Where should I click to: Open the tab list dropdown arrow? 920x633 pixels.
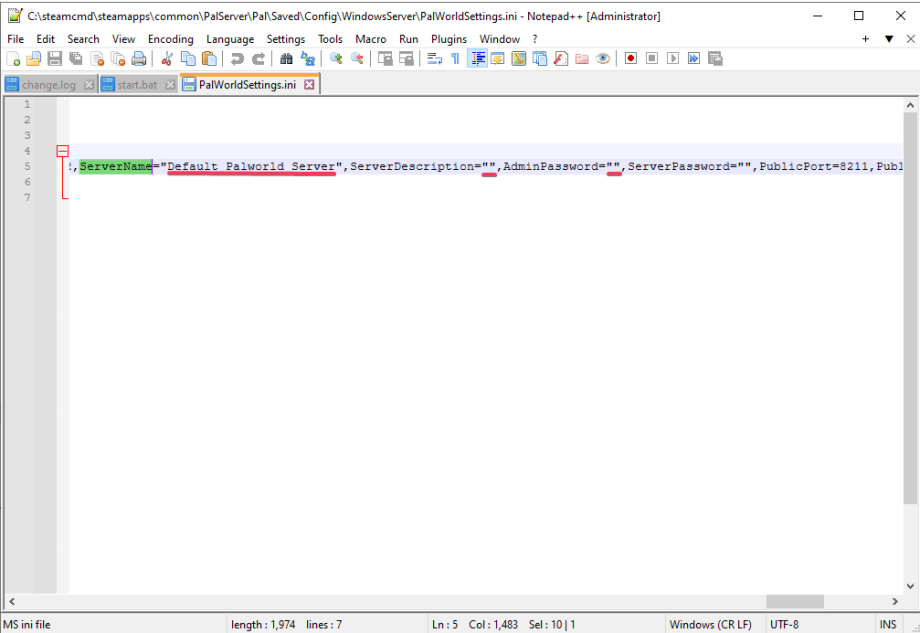(x=889, y=38)
